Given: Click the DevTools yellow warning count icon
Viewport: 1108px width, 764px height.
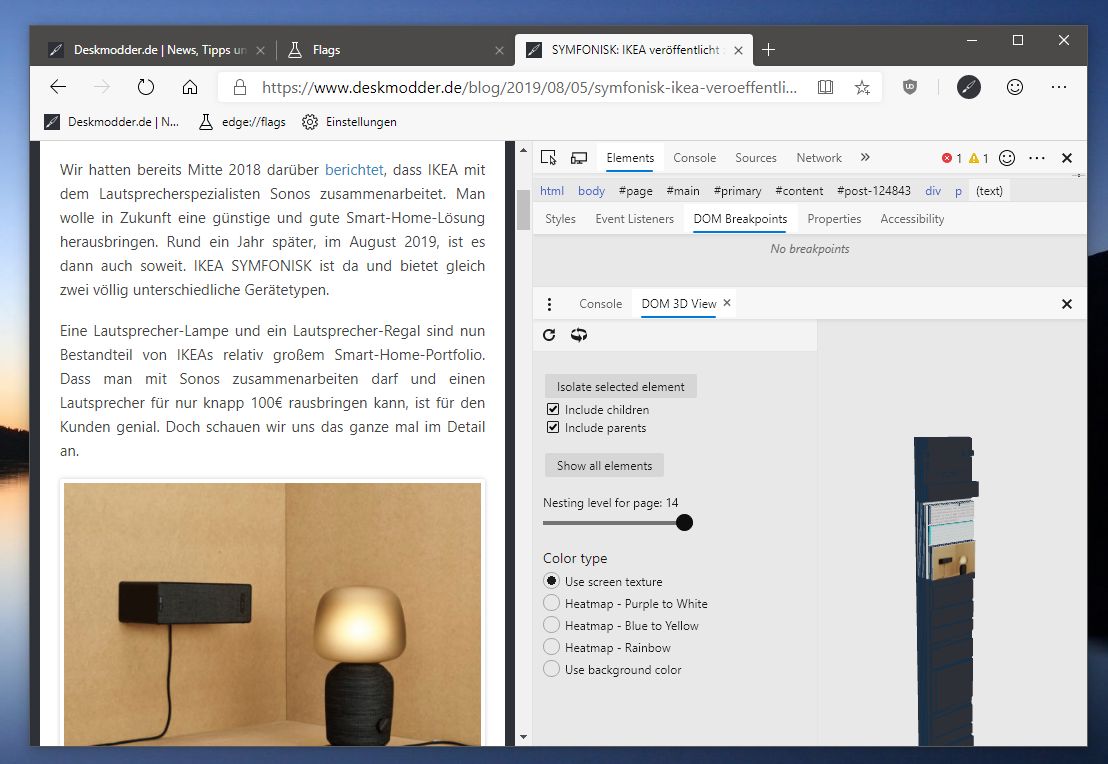Looking at the screenshot, I should 974,158.
